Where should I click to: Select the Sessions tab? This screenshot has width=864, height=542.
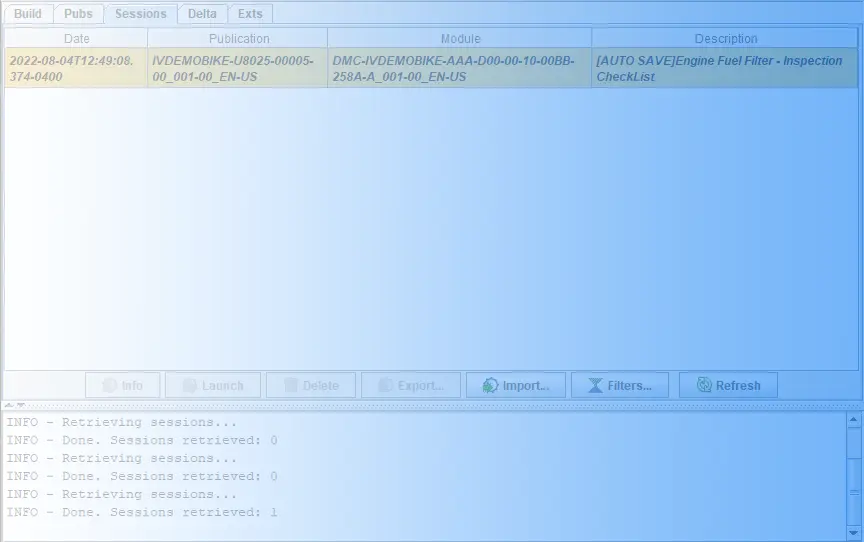(141, 14)
